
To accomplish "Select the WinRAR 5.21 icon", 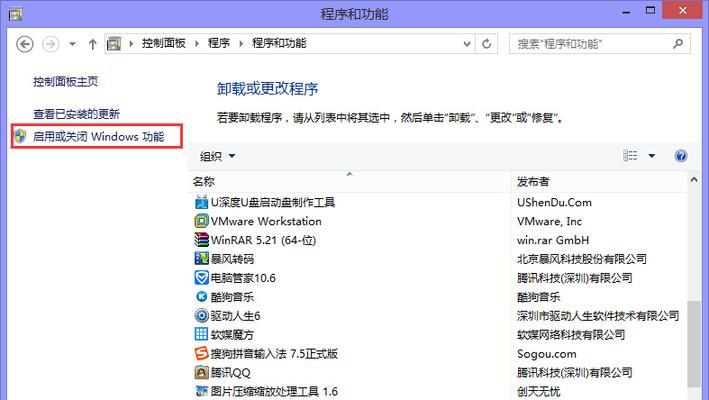I will tap(201, 240).
